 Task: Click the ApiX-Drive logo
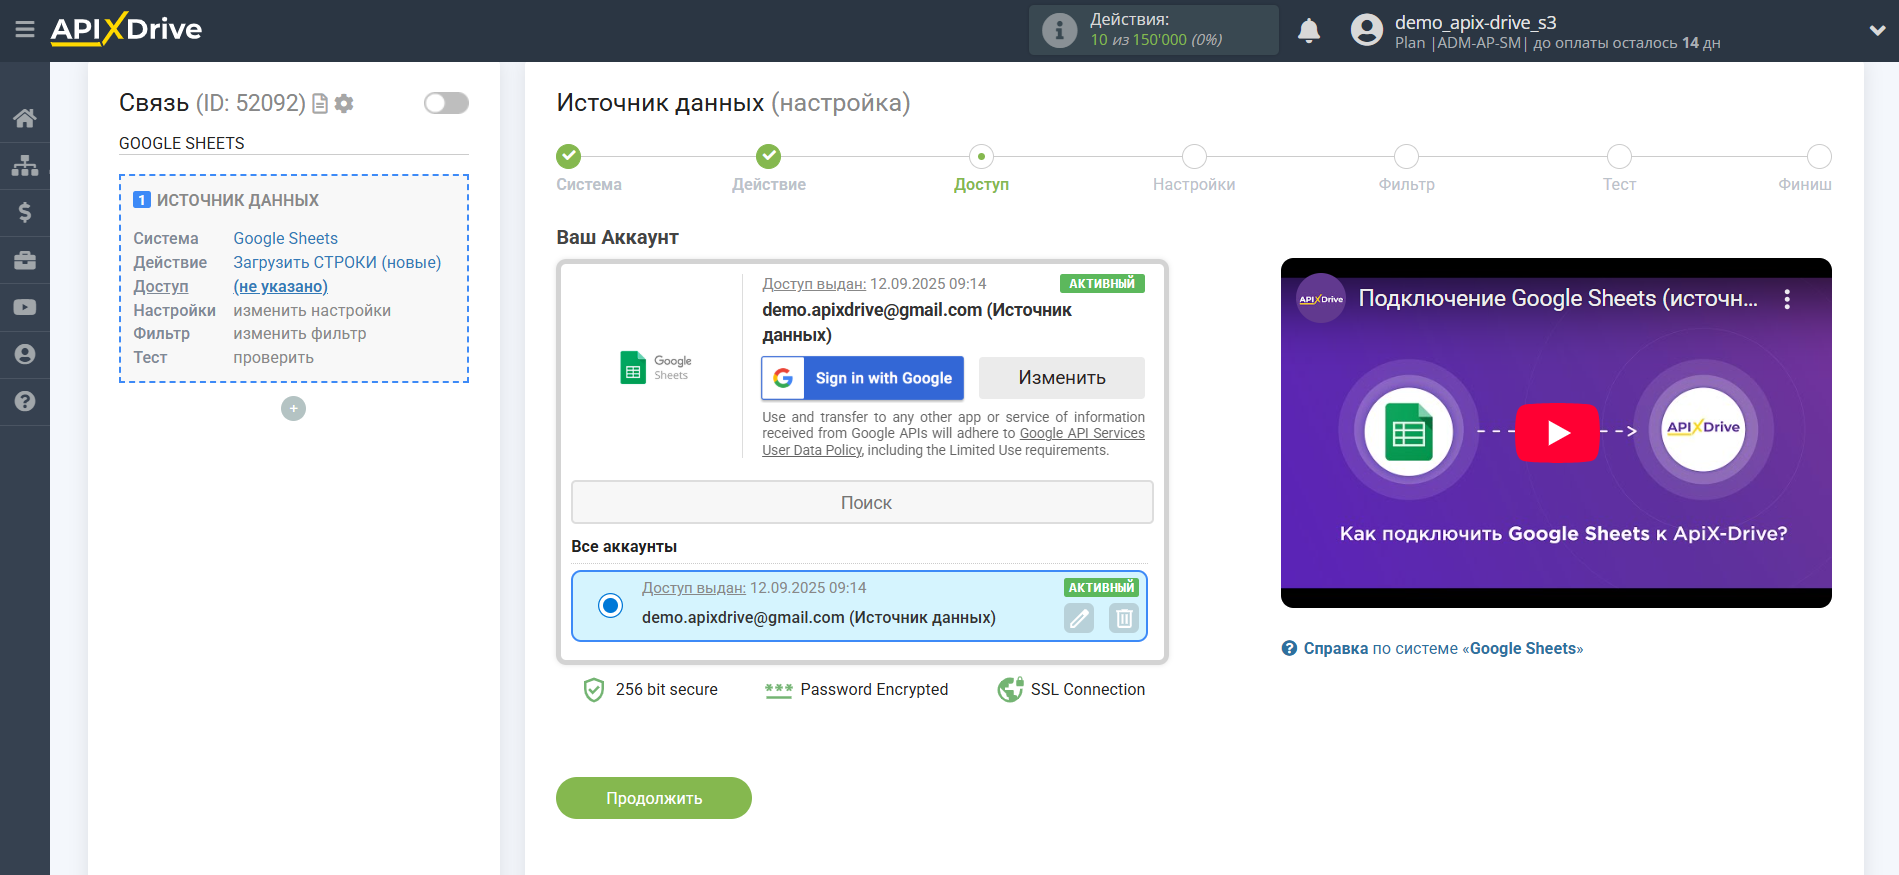pos(126,29)
